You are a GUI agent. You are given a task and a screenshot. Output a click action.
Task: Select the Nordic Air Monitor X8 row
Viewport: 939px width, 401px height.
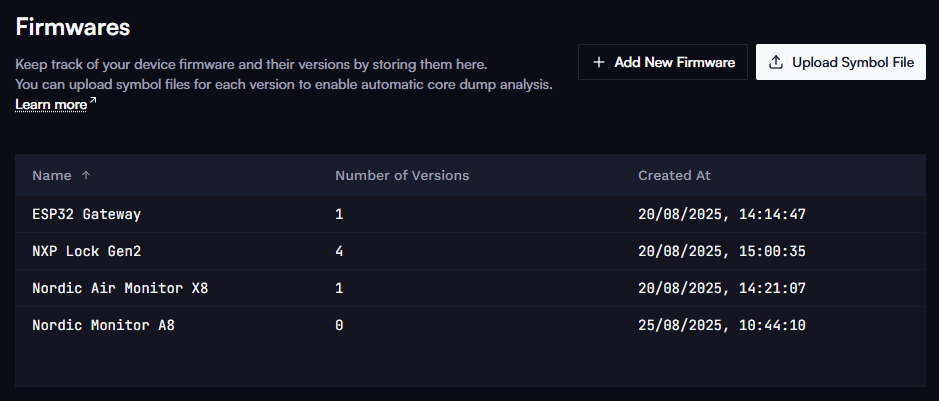[x=470, y=288]
